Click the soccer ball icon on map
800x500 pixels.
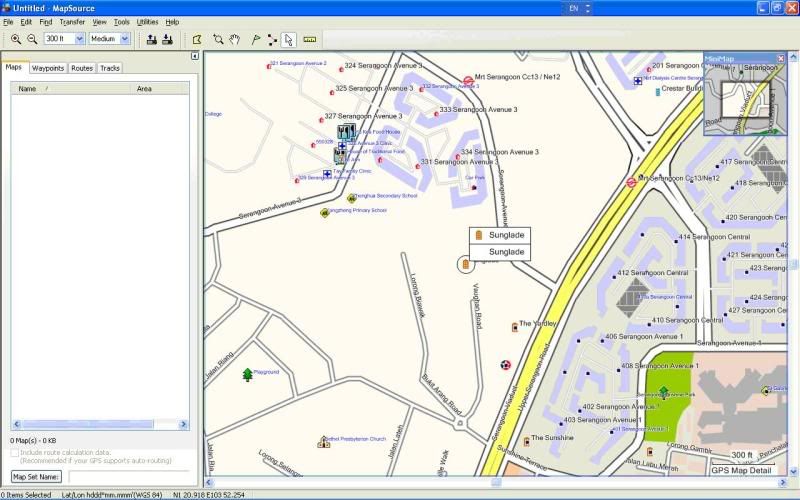[x=505, y=365]
